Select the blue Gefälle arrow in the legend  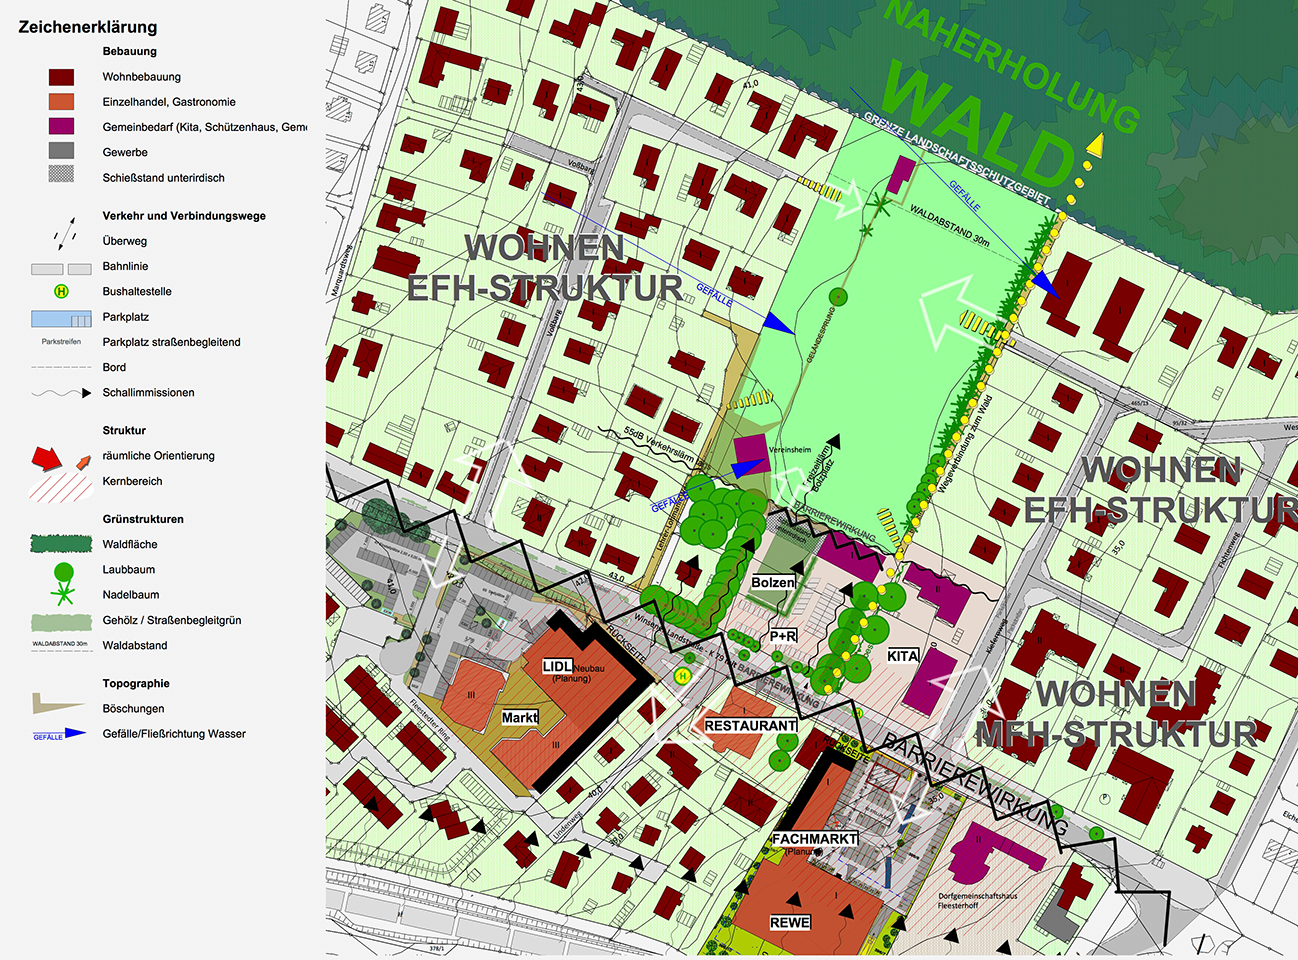[x=60, y=734]
